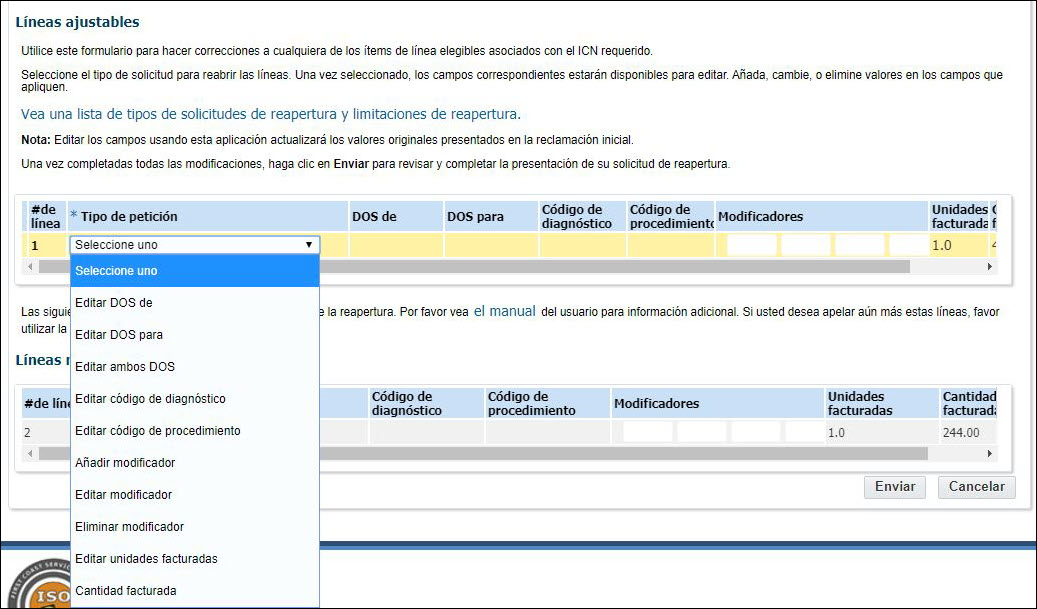Screen dimensions: 1037x609
Task: Click third modifier field in line 2
Action: [756, 432]
